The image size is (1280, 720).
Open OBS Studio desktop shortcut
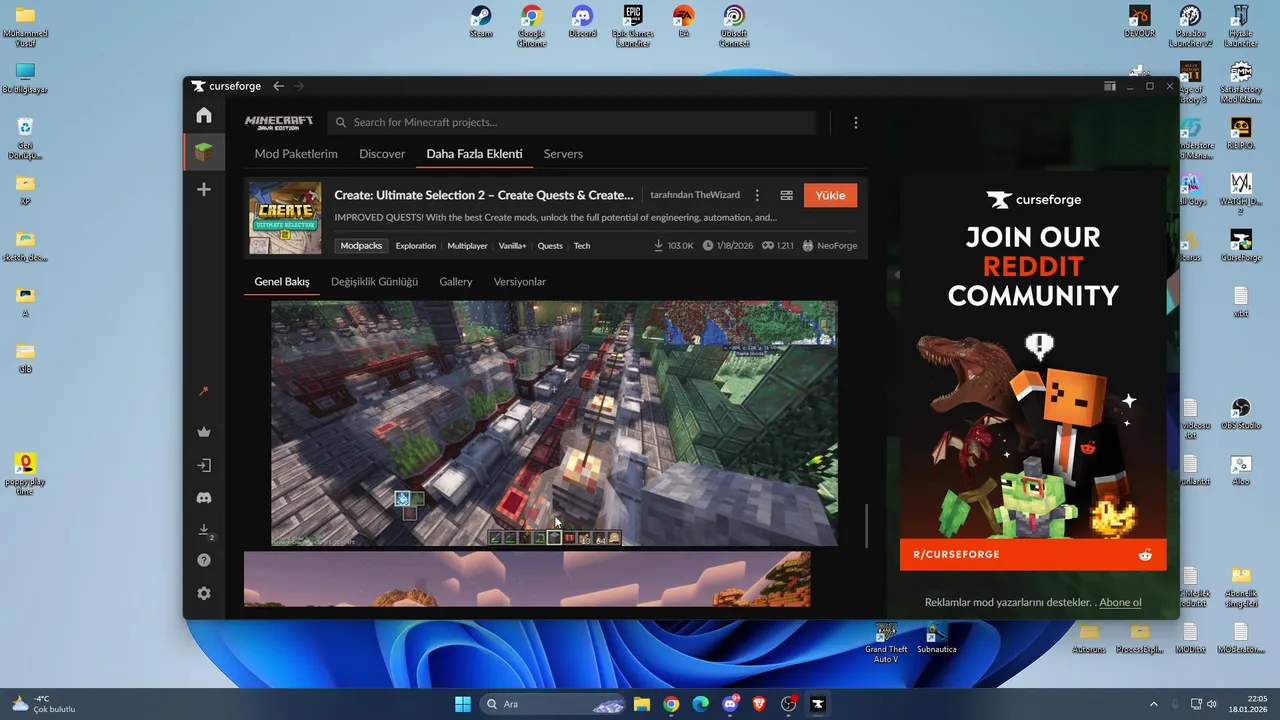[1241, 414]
